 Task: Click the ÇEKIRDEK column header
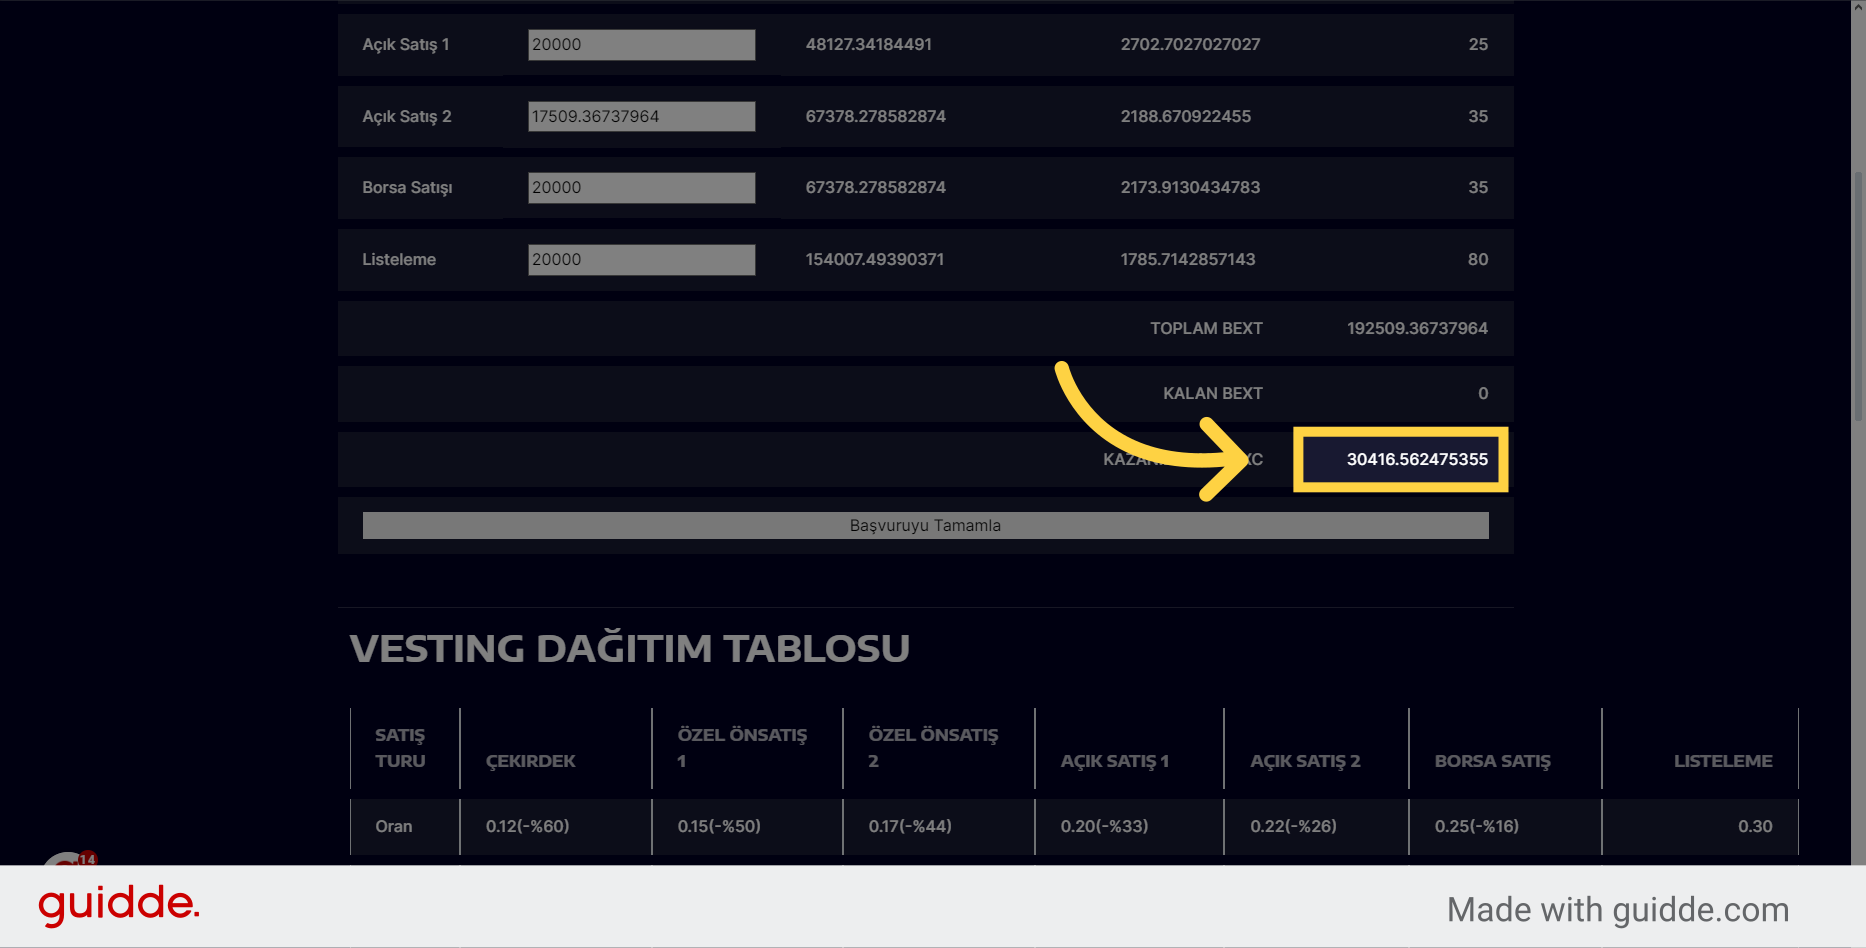click(531, 761)
